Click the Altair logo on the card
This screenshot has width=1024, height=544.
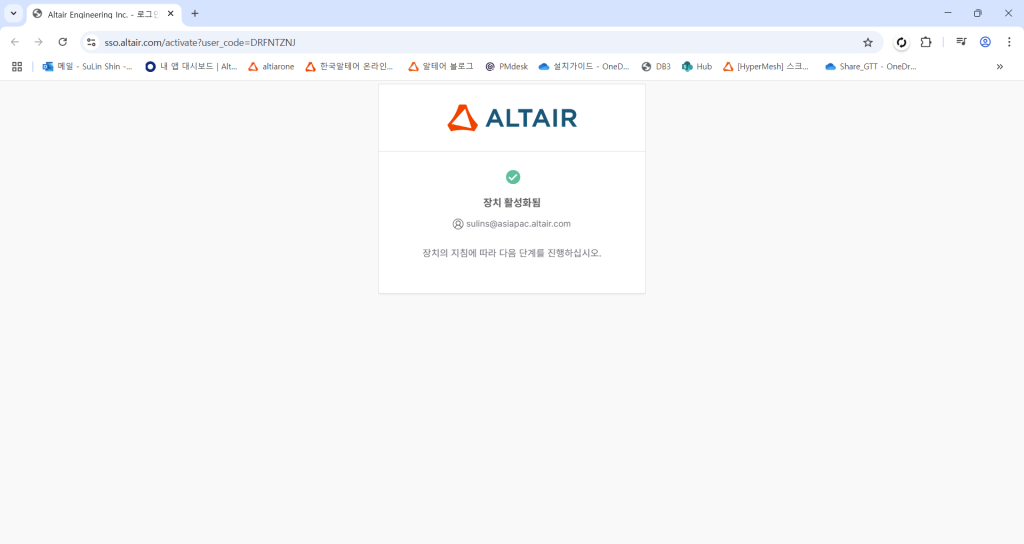tap(512, 118)
